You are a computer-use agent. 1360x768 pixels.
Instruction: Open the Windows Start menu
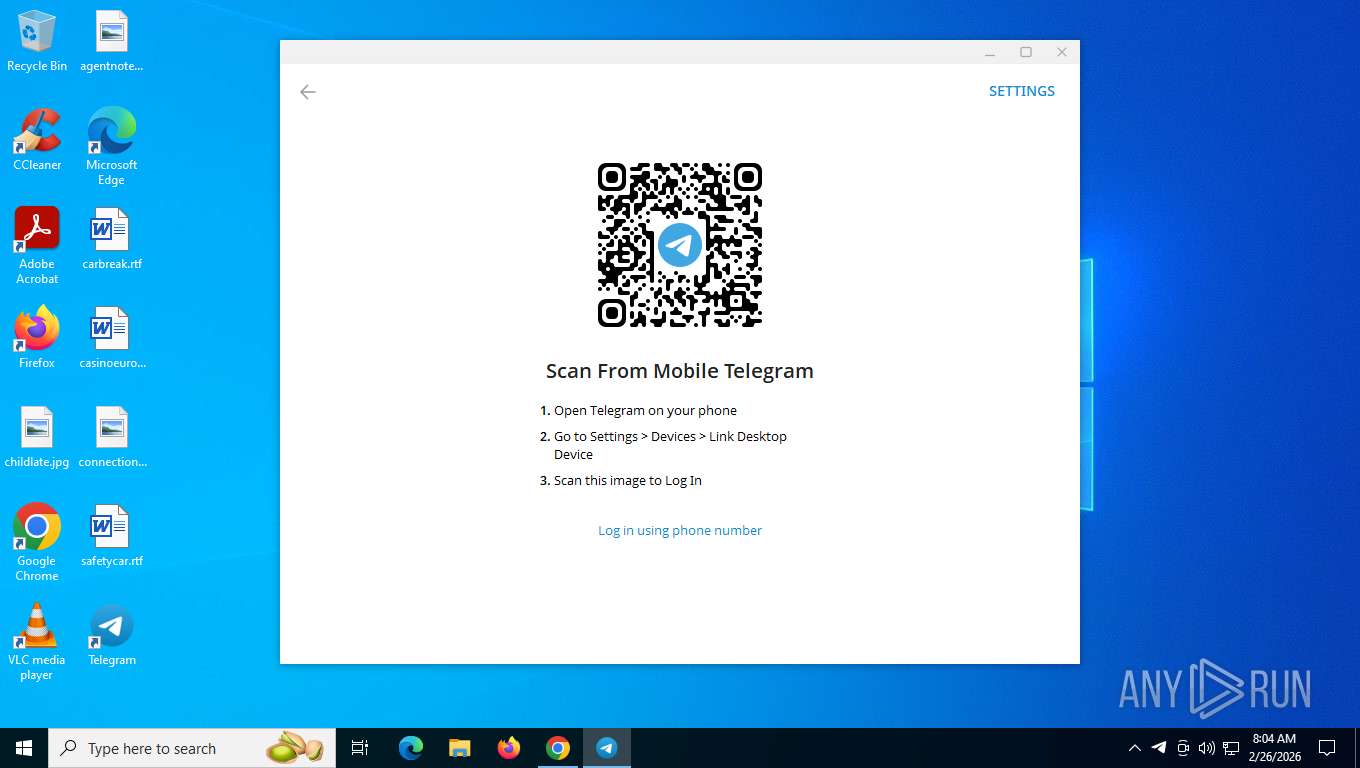24,748
